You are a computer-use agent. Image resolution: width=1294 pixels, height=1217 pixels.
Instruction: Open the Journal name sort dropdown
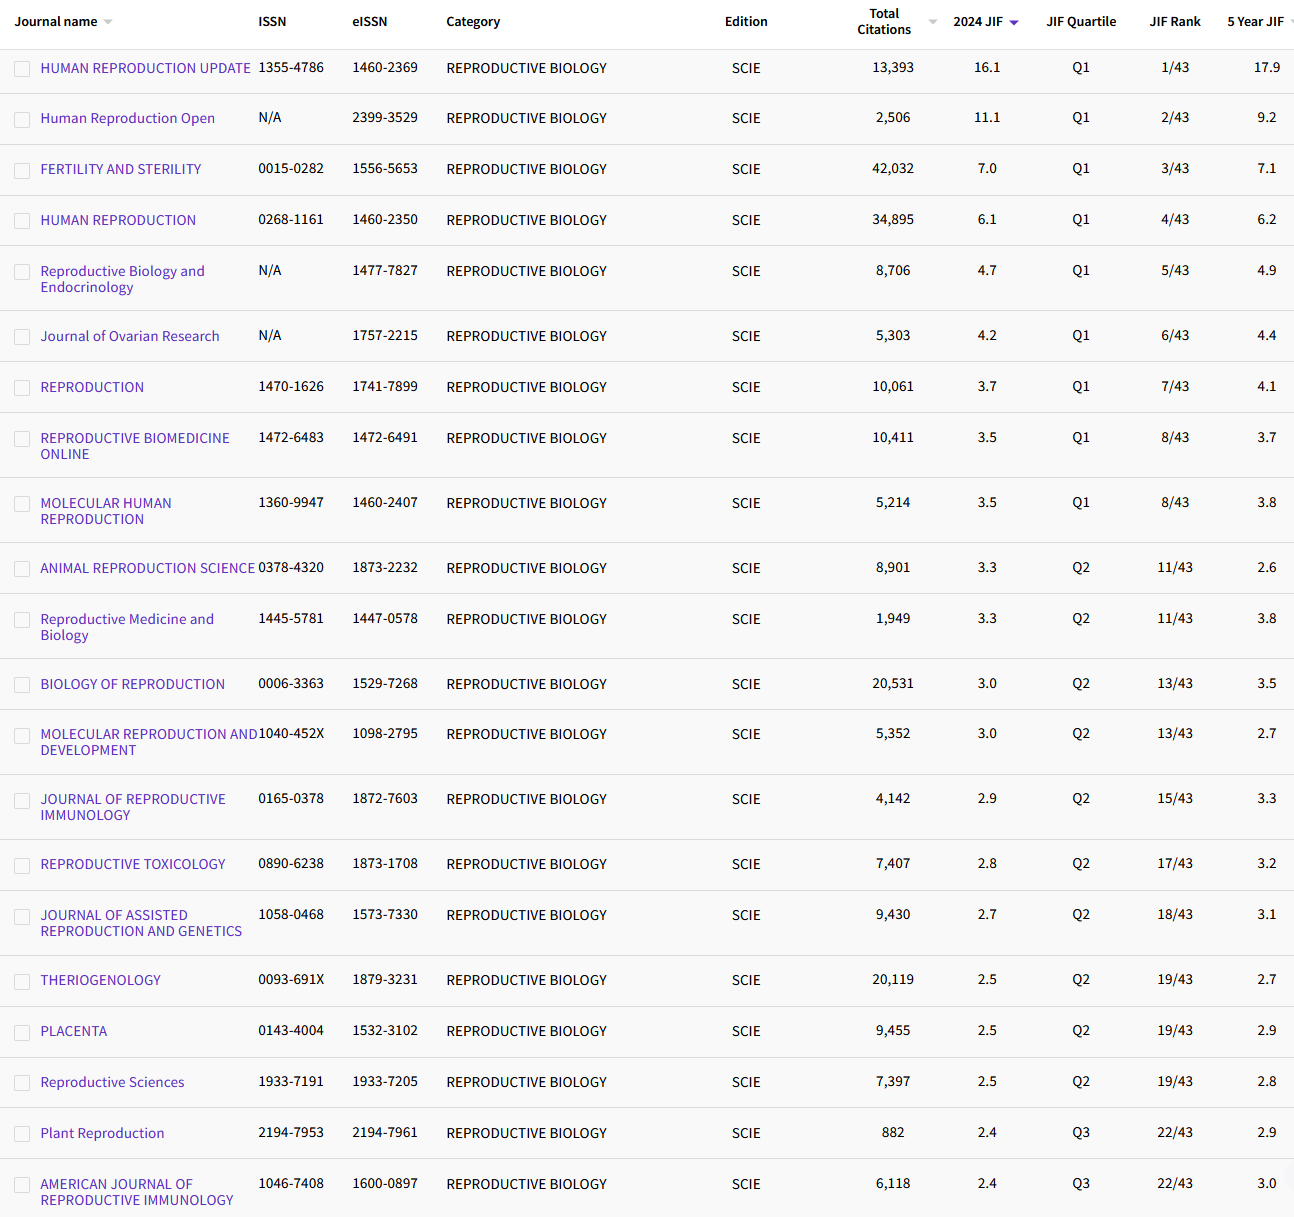coord(109,20)
